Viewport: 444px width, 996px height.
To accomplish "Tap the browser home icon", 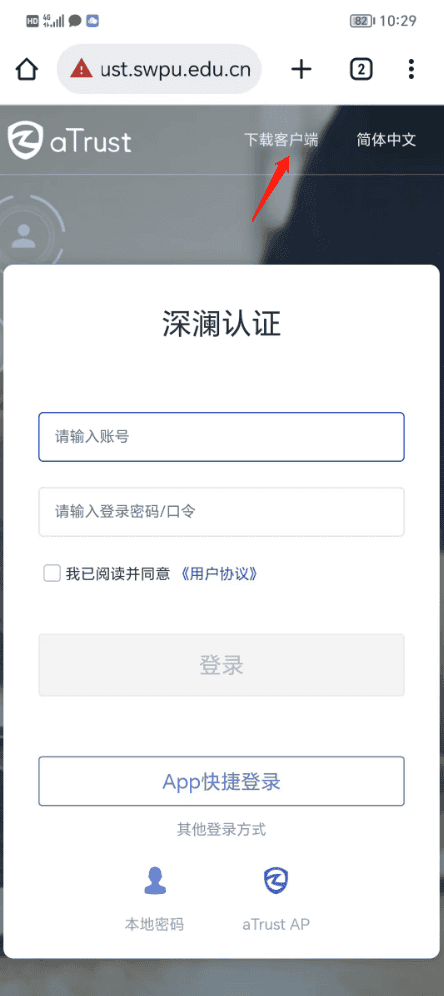I will tap(27, 69).
